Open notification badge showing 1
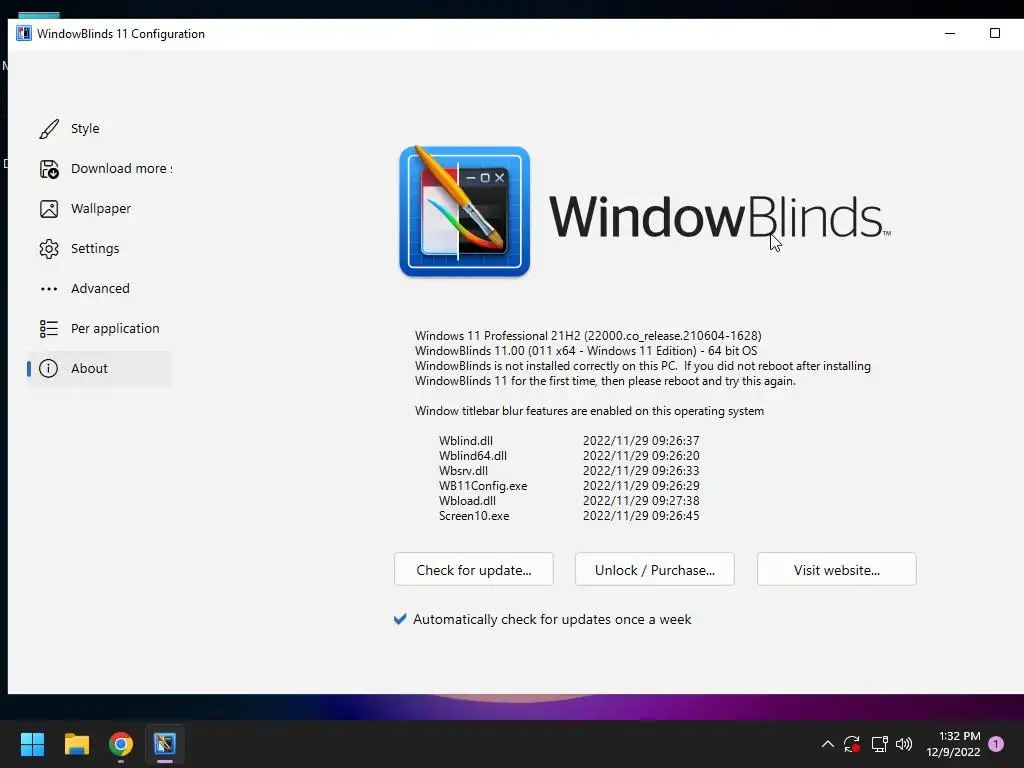The image size is (1024, 768). click(996, 744)
